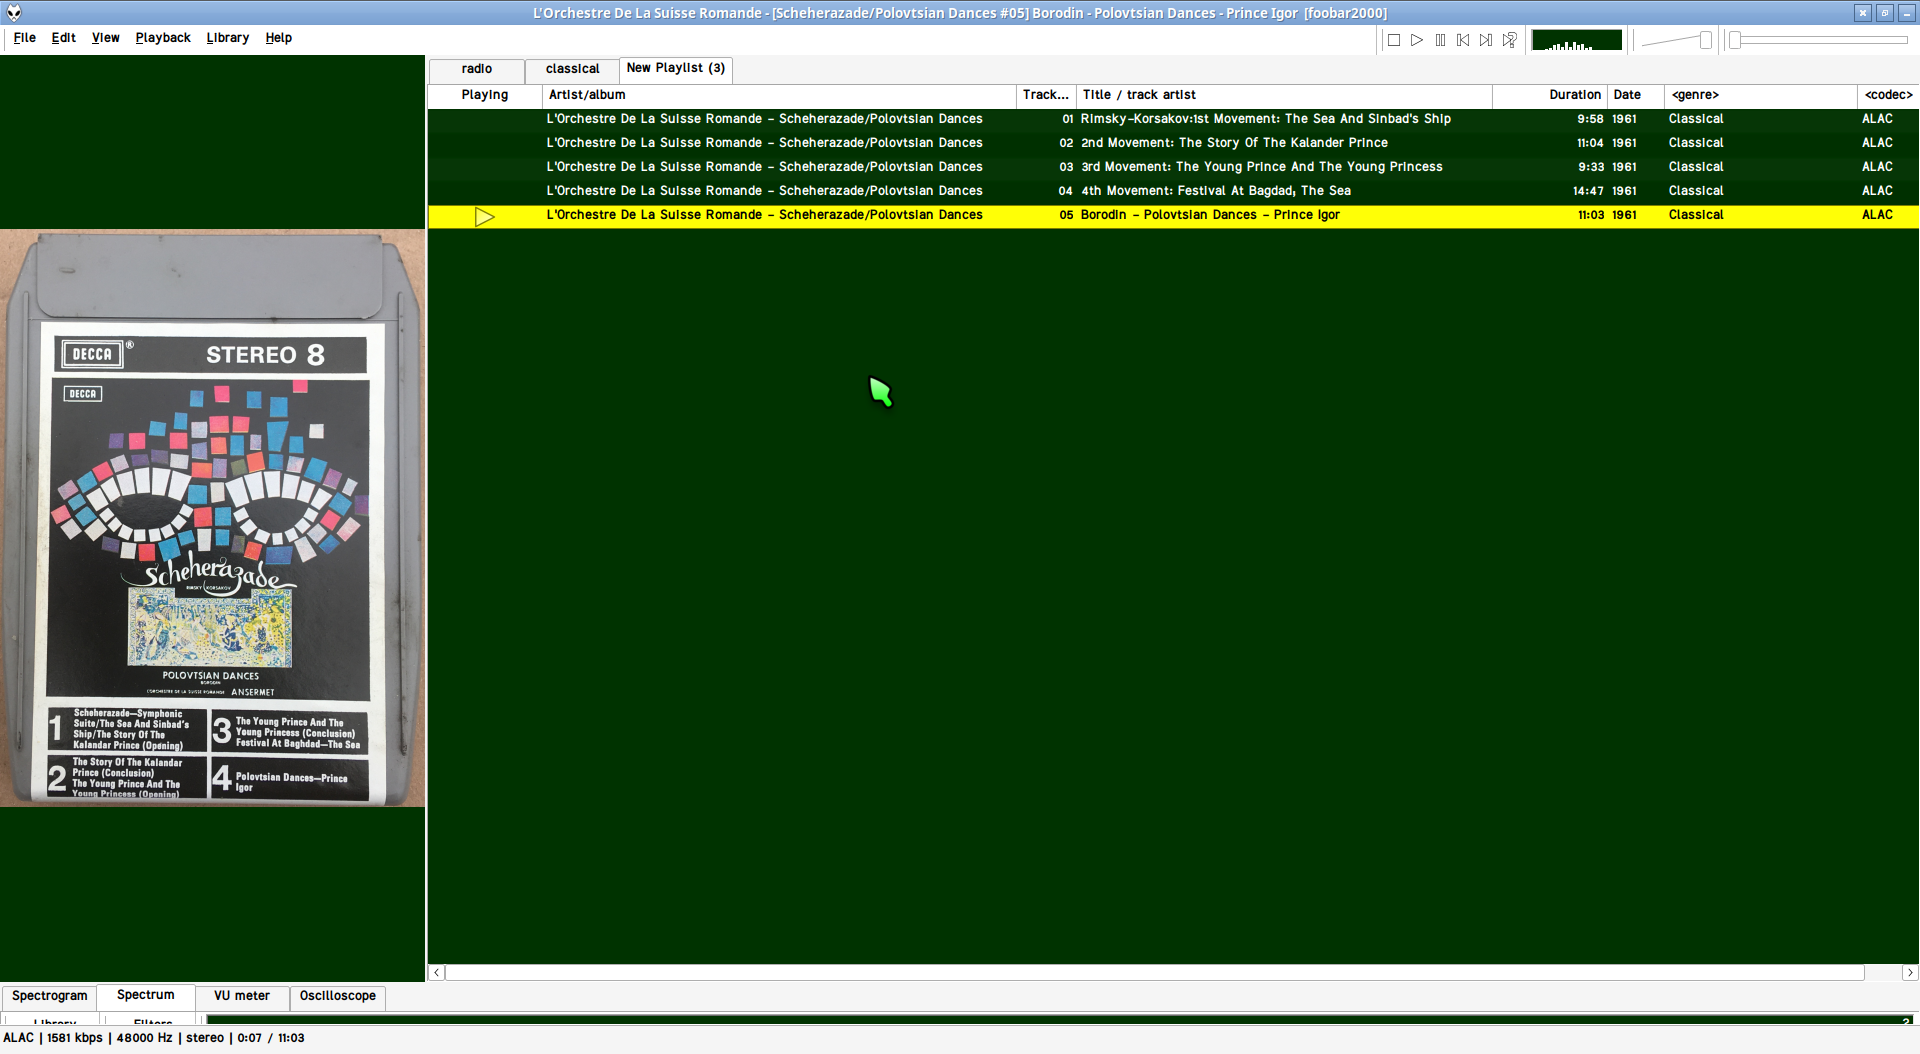This screenshot has width=1920, height=1054.
Task: Open the VU meter tab
Action: [242, 996]
